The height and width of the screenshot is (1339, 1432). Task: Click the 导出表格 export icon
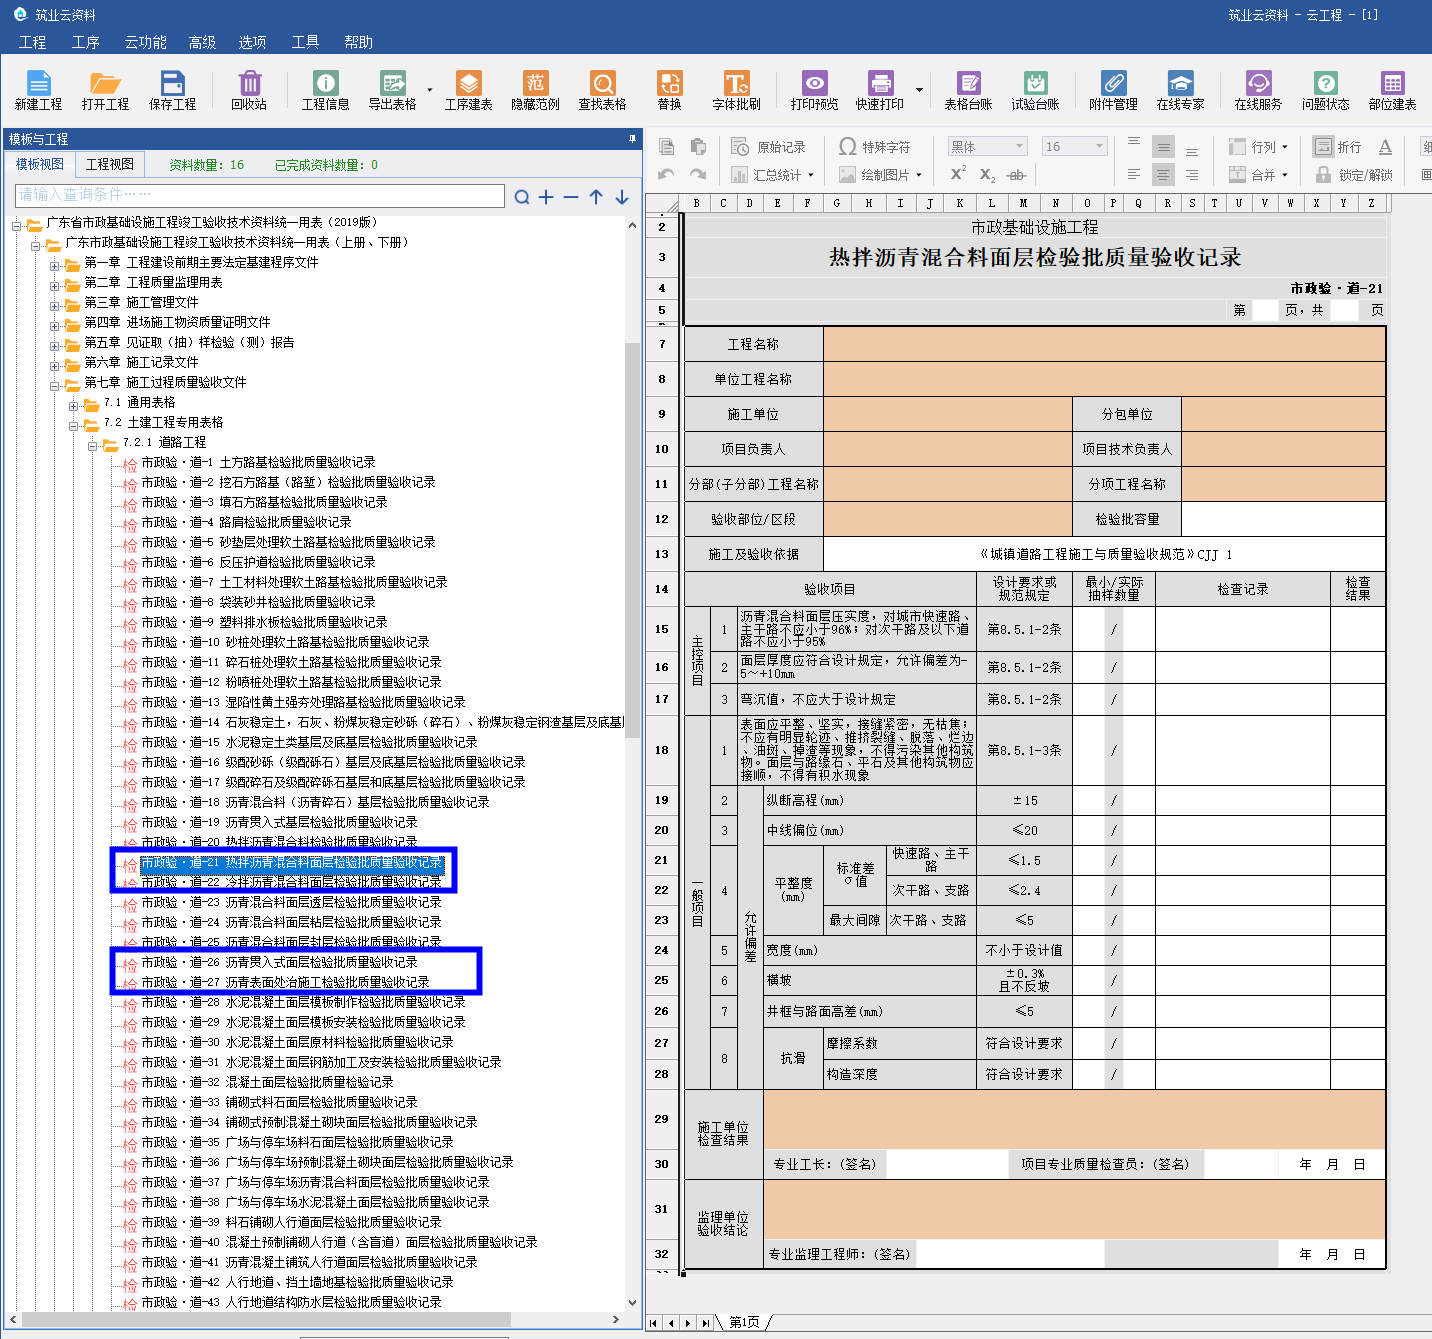click(x=392, y=90)
